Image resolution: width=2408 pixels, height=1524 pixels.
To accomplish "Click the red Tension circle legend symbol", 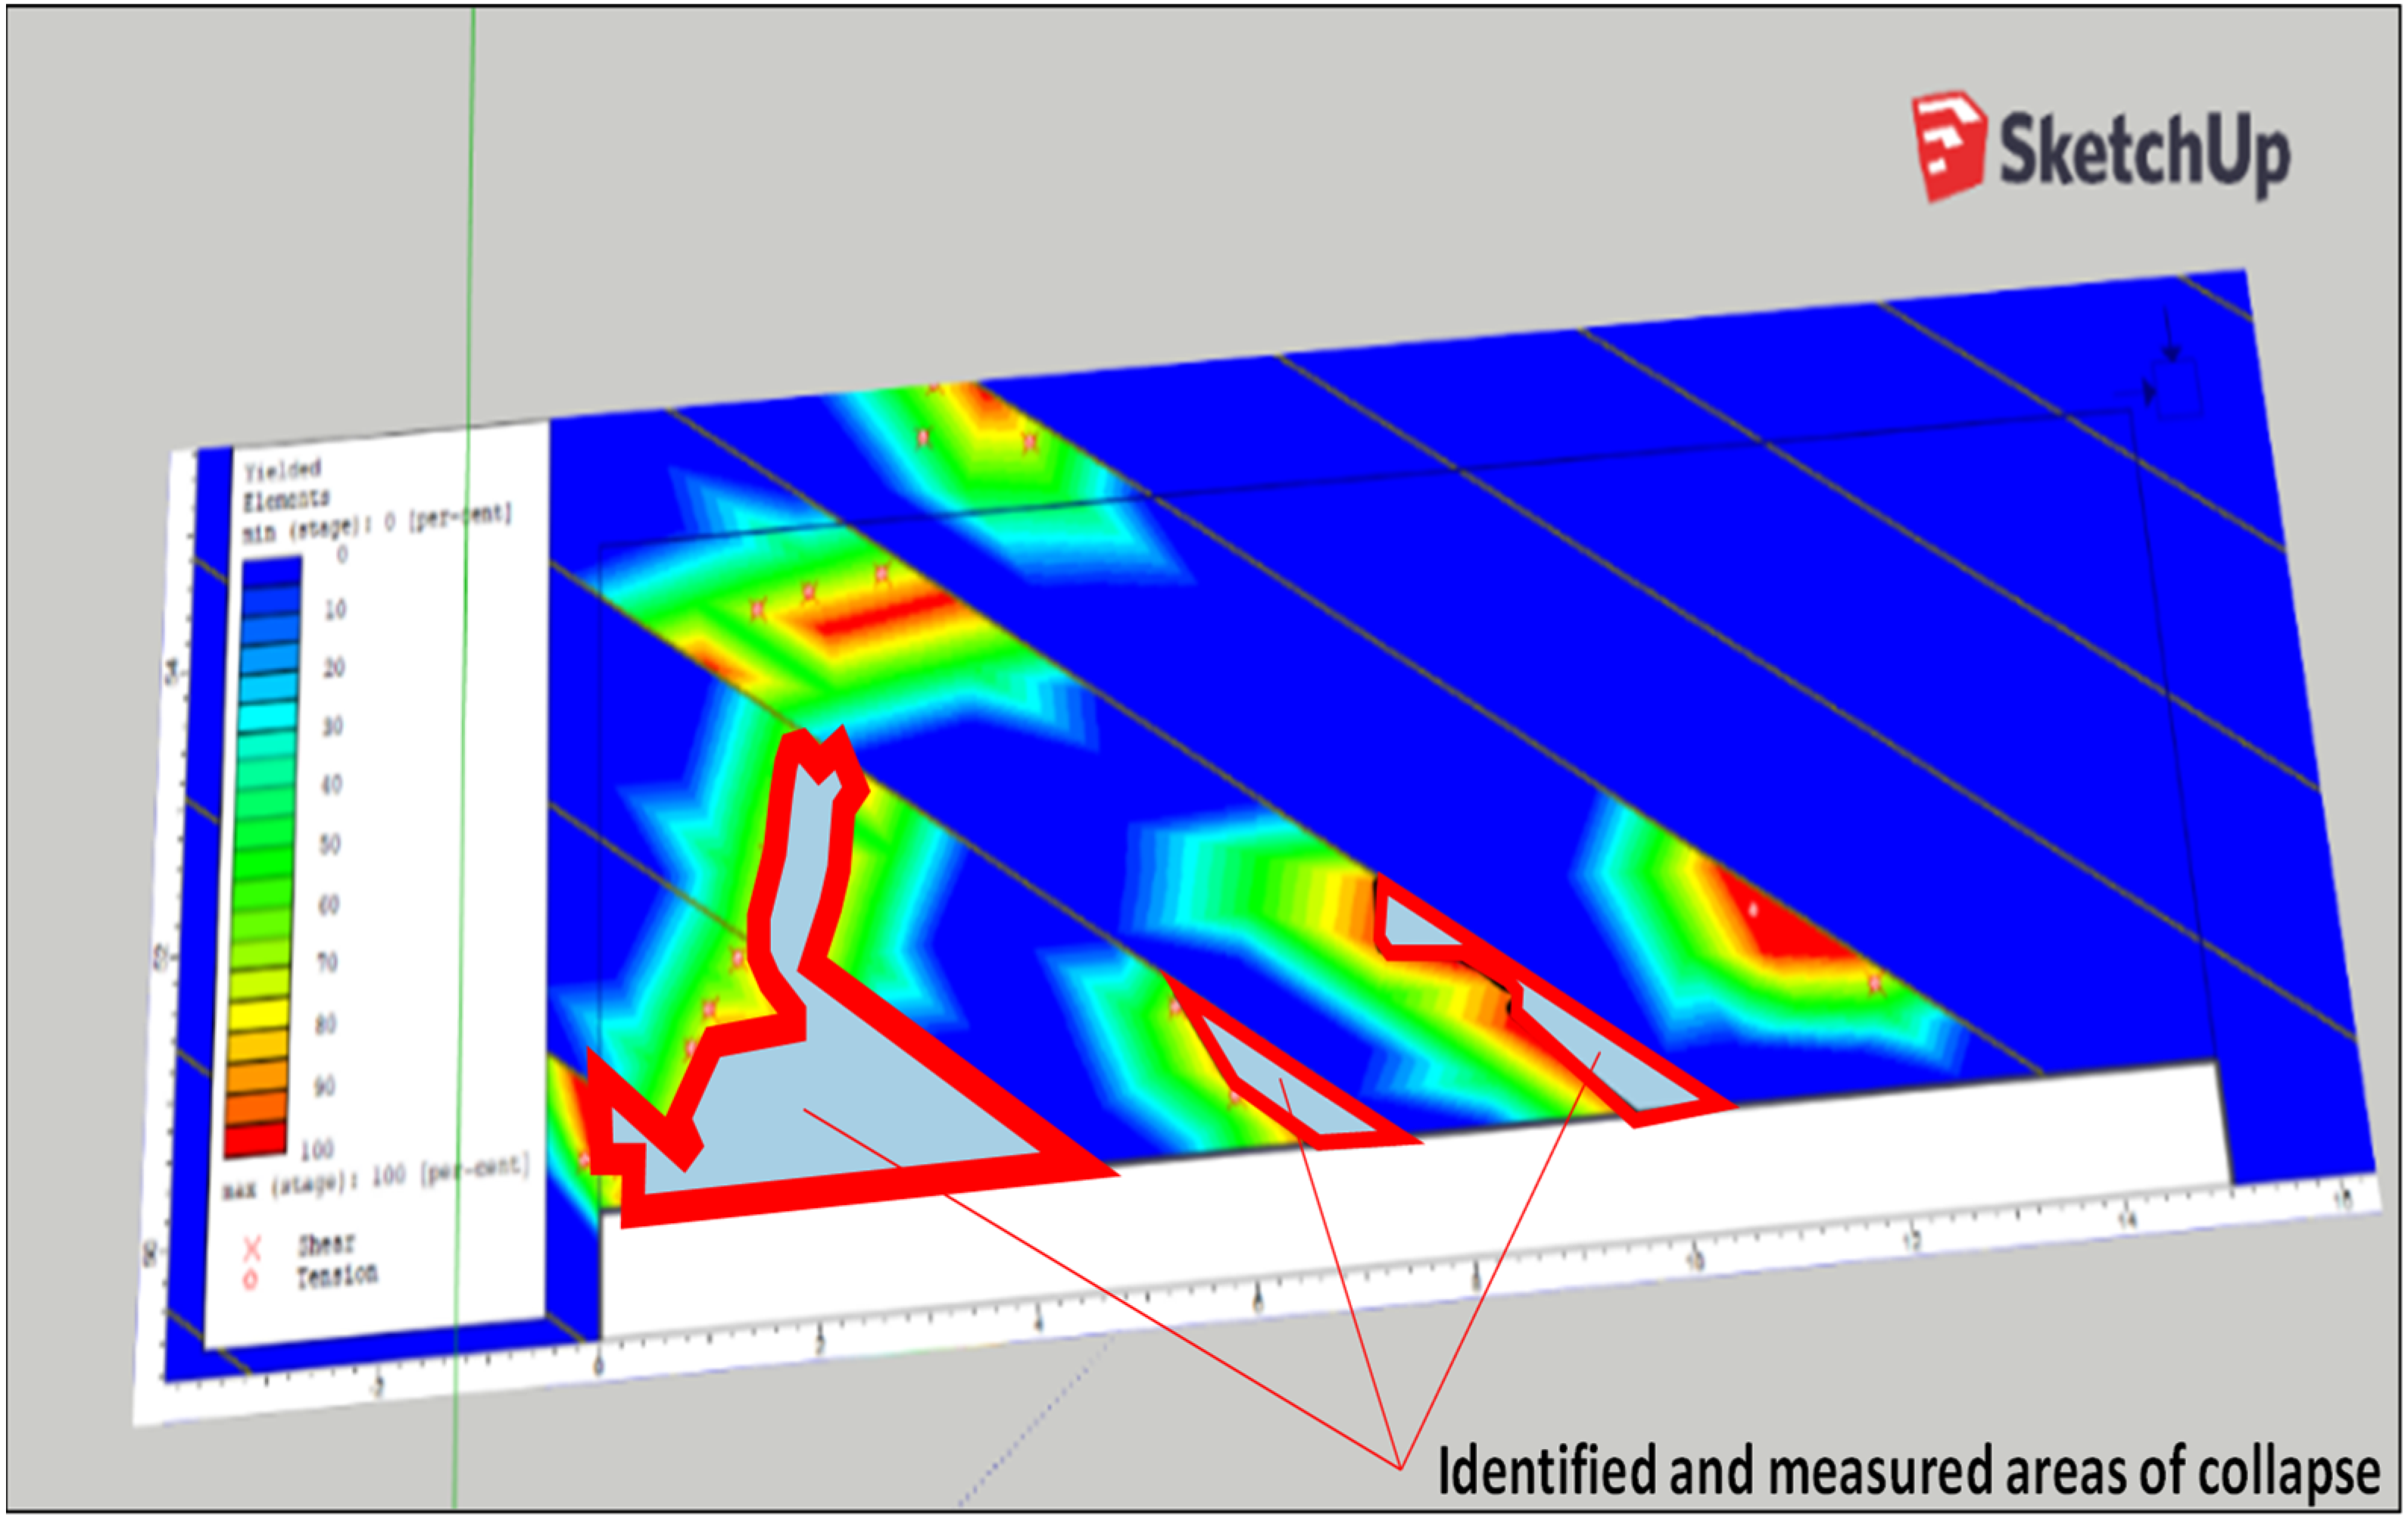I will point(251,1281).
